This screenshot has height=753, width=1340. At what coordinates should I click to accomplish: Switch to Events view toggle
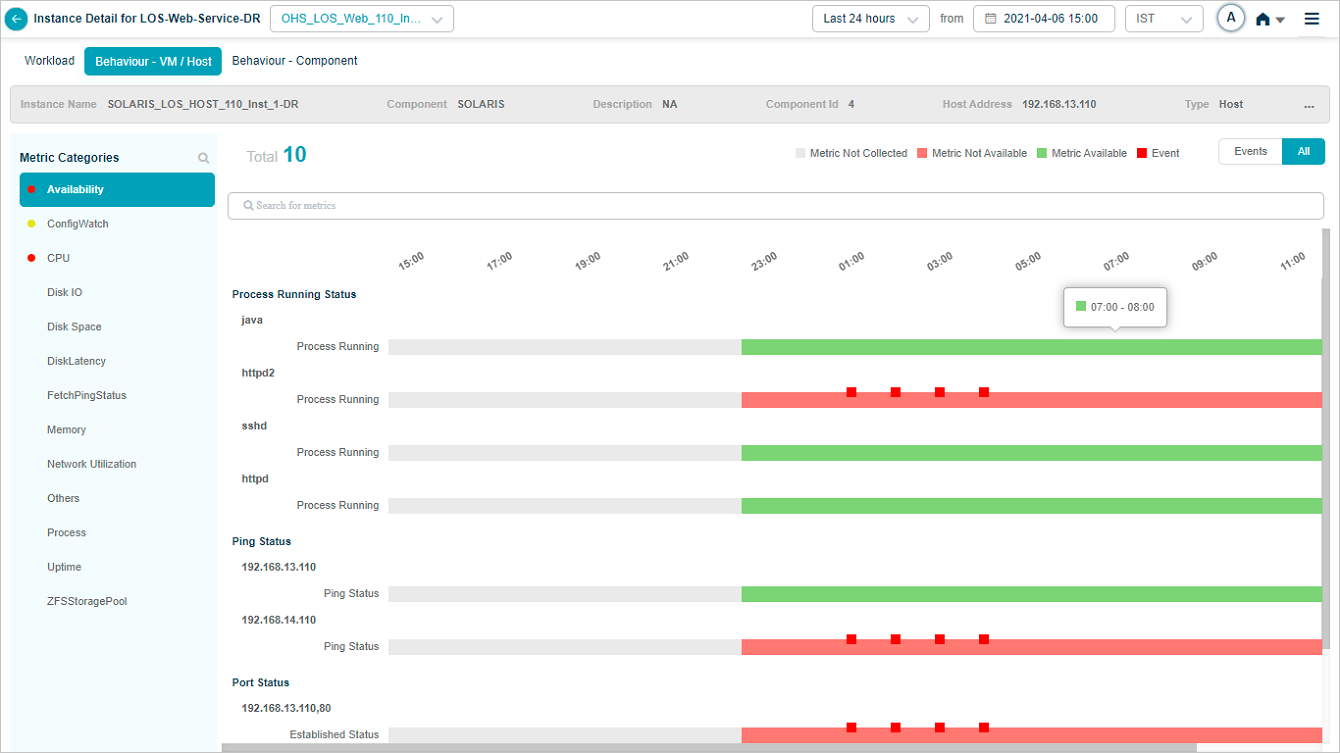pyautogui.click(x=1250, y=152)
